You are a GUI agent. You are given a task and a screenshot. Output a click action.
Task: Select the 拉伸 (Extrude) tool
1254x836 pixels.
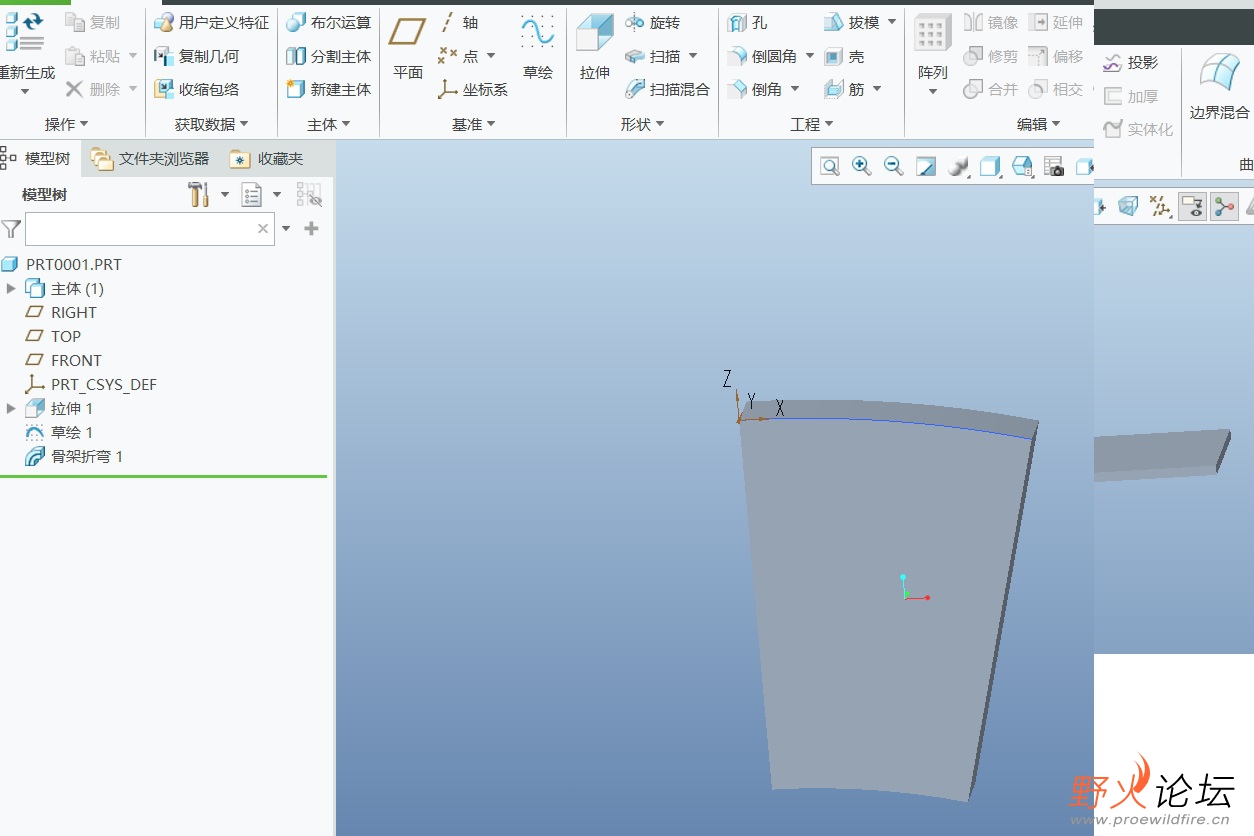coord(595,47)
